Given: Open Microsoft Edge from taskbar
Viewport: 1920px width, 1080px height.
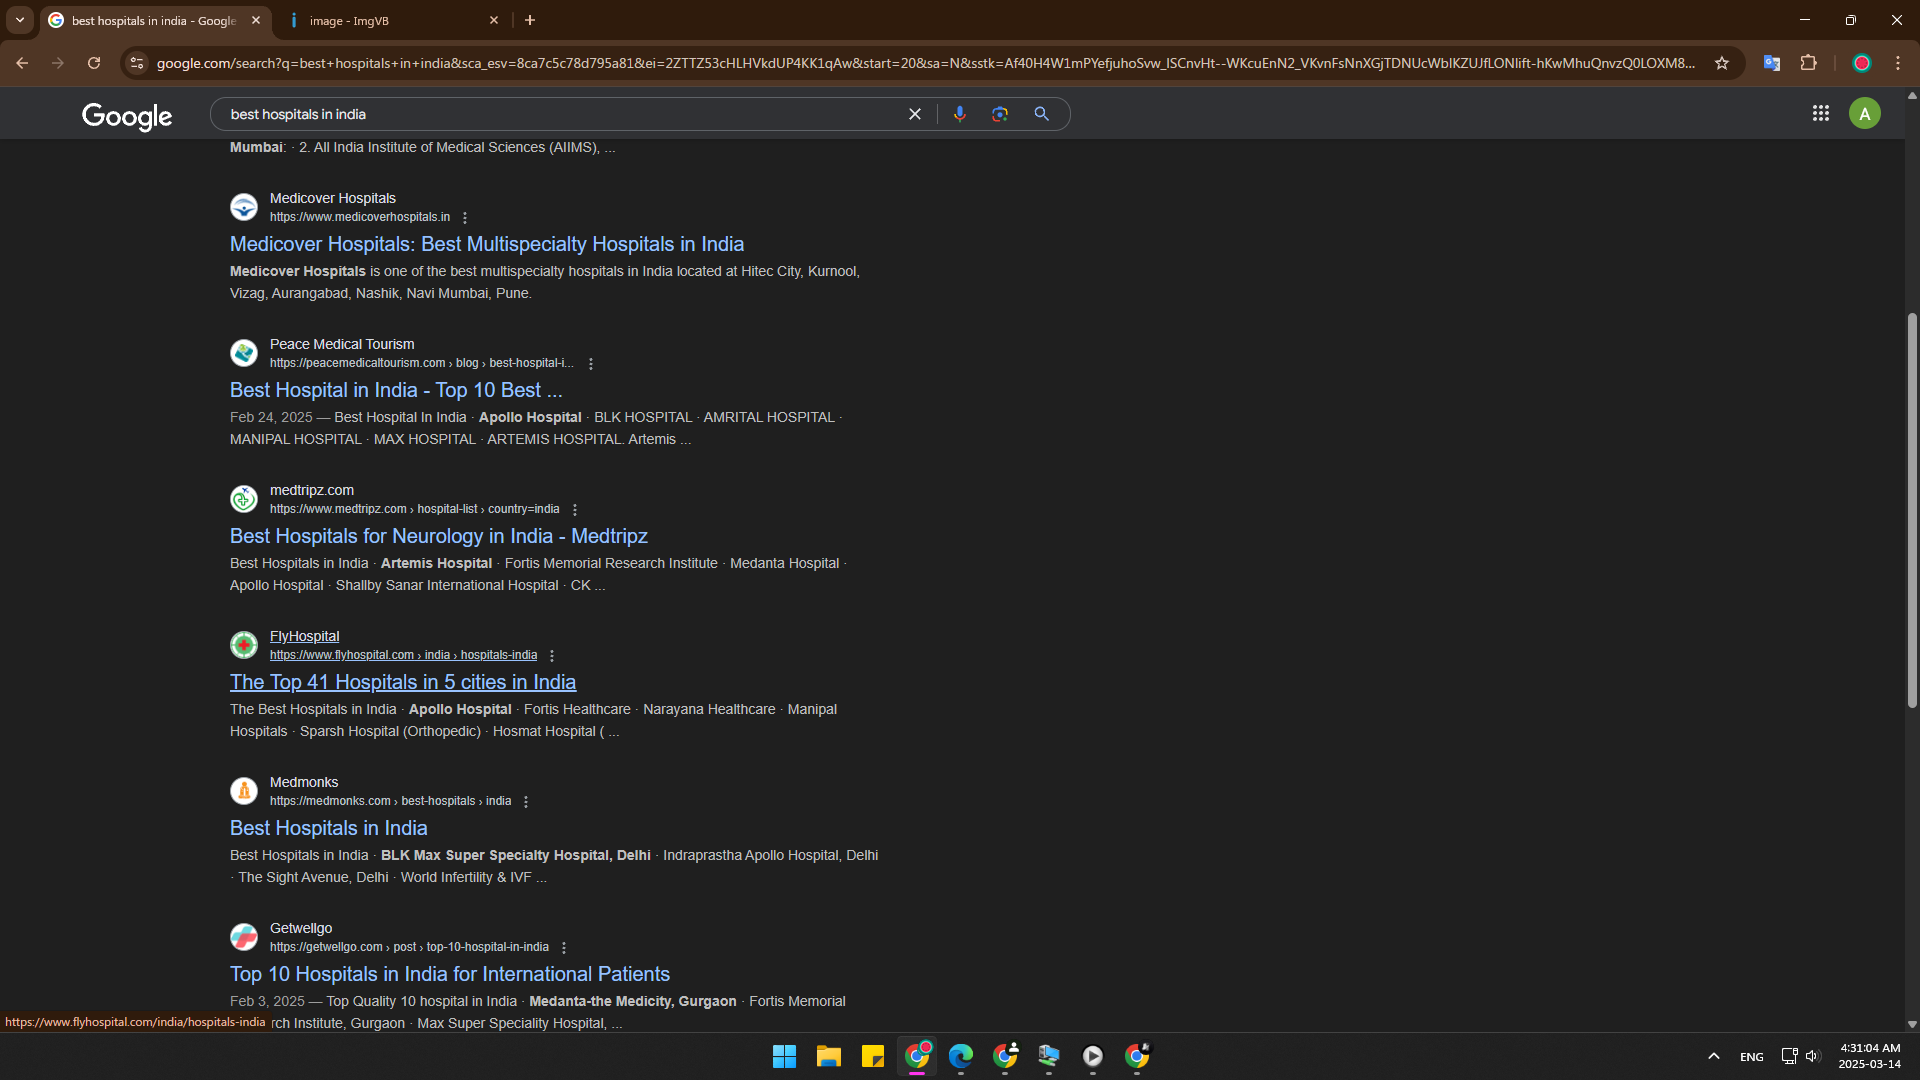Looking at the screenshot, I should point(961,1056).
